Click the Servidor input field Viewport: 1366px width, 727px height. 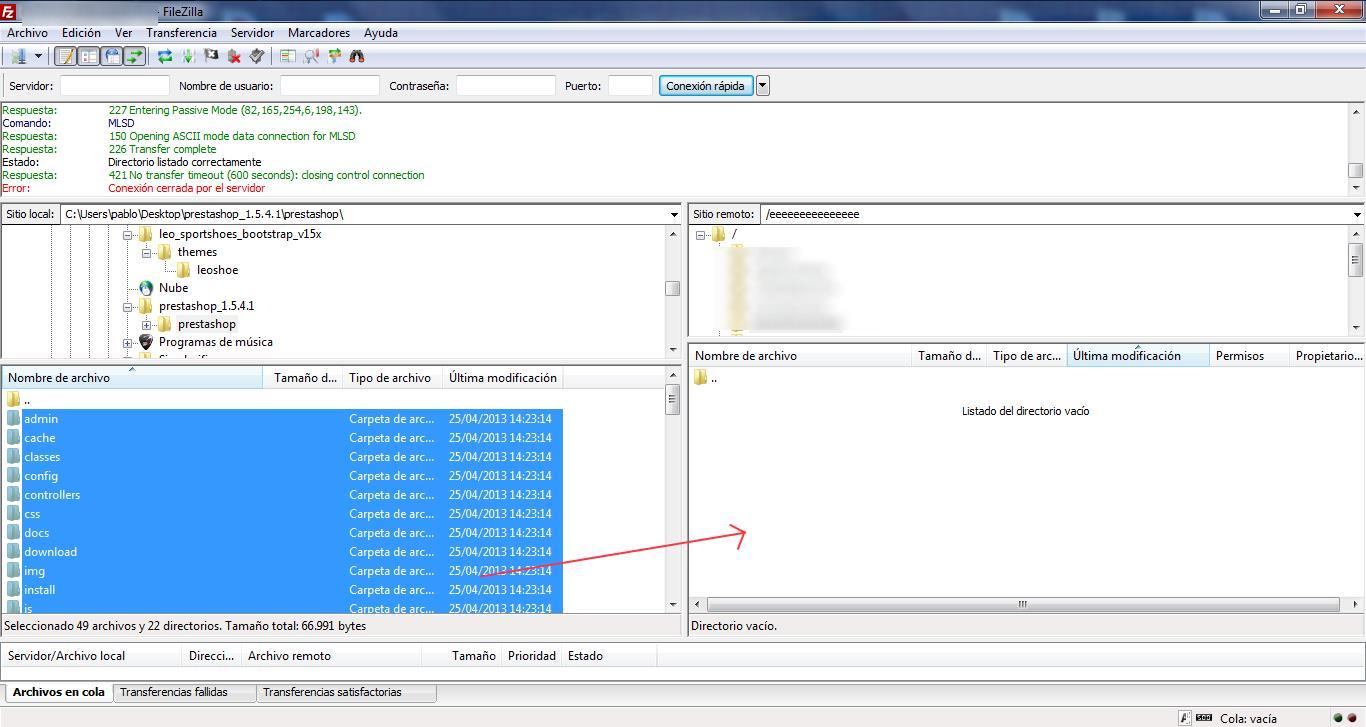(x=114, y=86)
